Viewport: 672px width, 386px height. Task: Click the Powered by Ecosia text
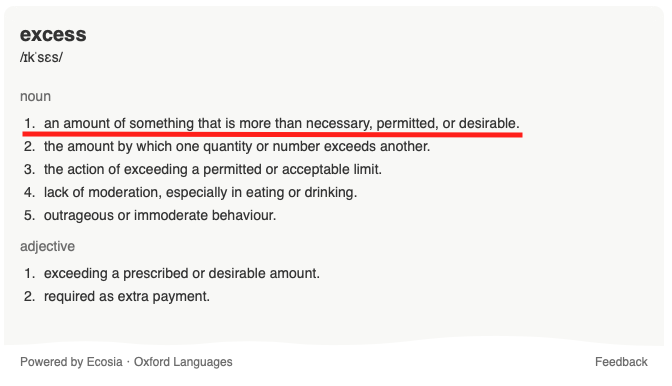point(71,362)
